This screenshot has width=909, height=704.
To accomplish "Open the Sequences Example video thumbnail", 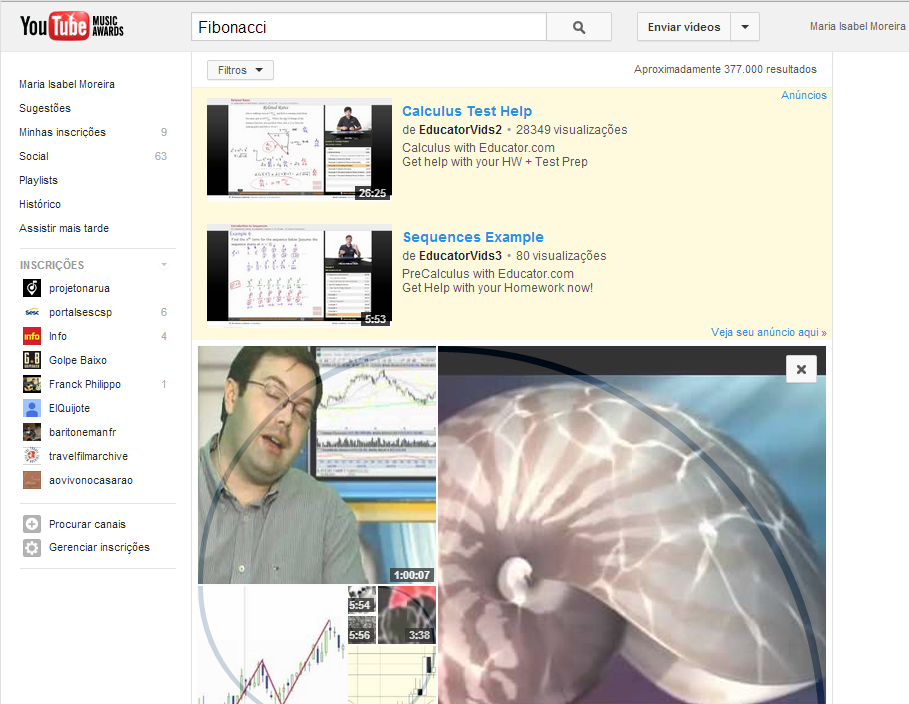I will pyautogui.click(x=299, y=275).
